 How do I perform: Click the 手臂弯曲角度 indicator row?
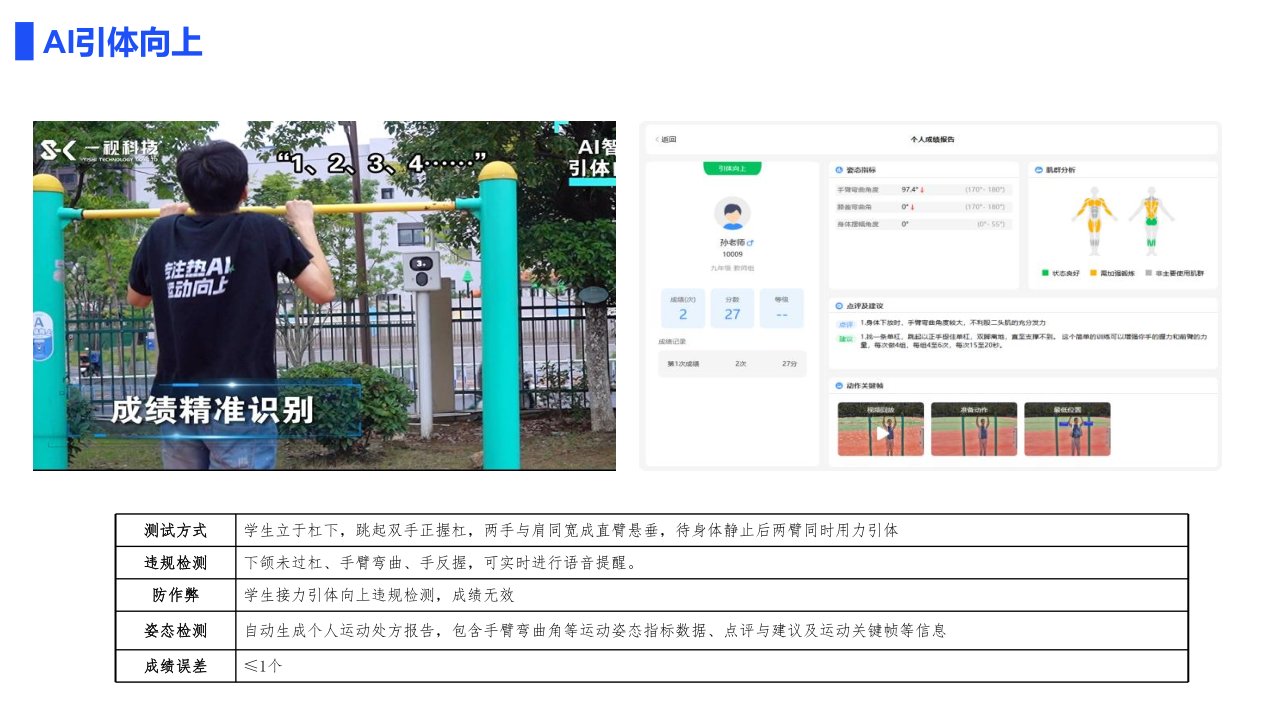923,189
